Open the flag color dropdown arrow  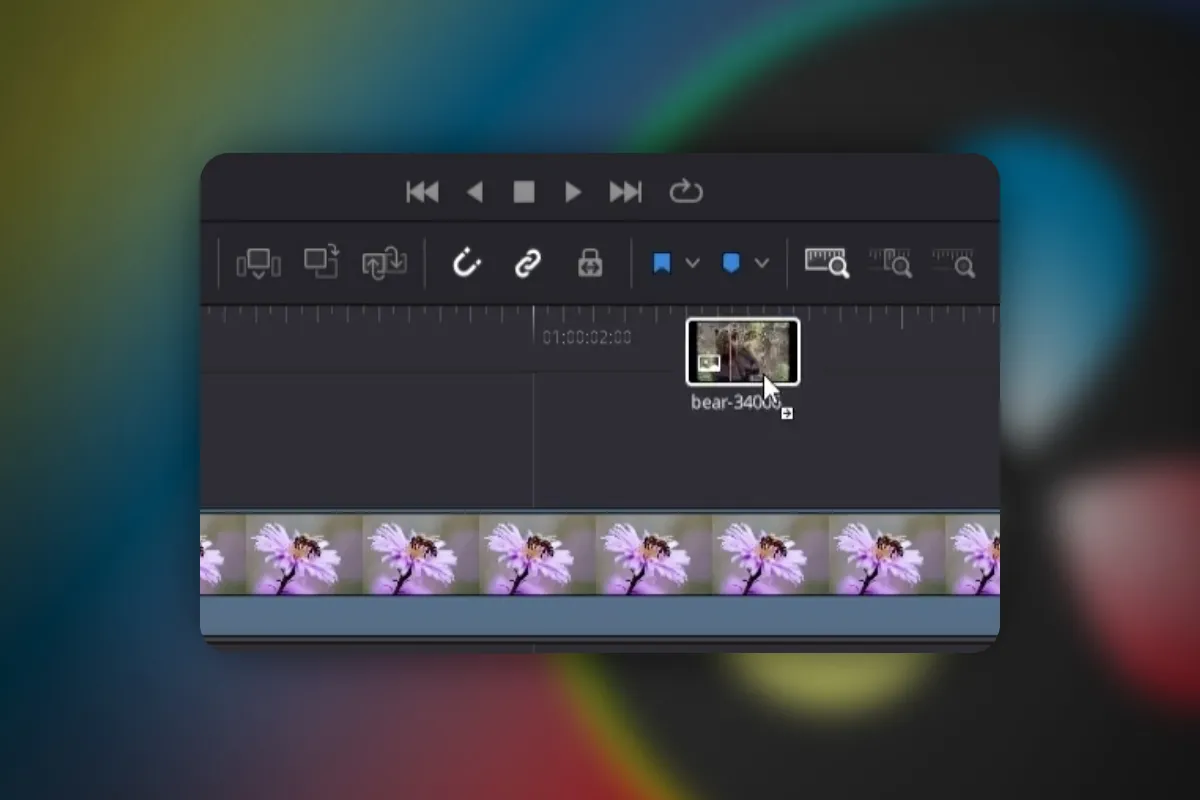coord(692,264)
